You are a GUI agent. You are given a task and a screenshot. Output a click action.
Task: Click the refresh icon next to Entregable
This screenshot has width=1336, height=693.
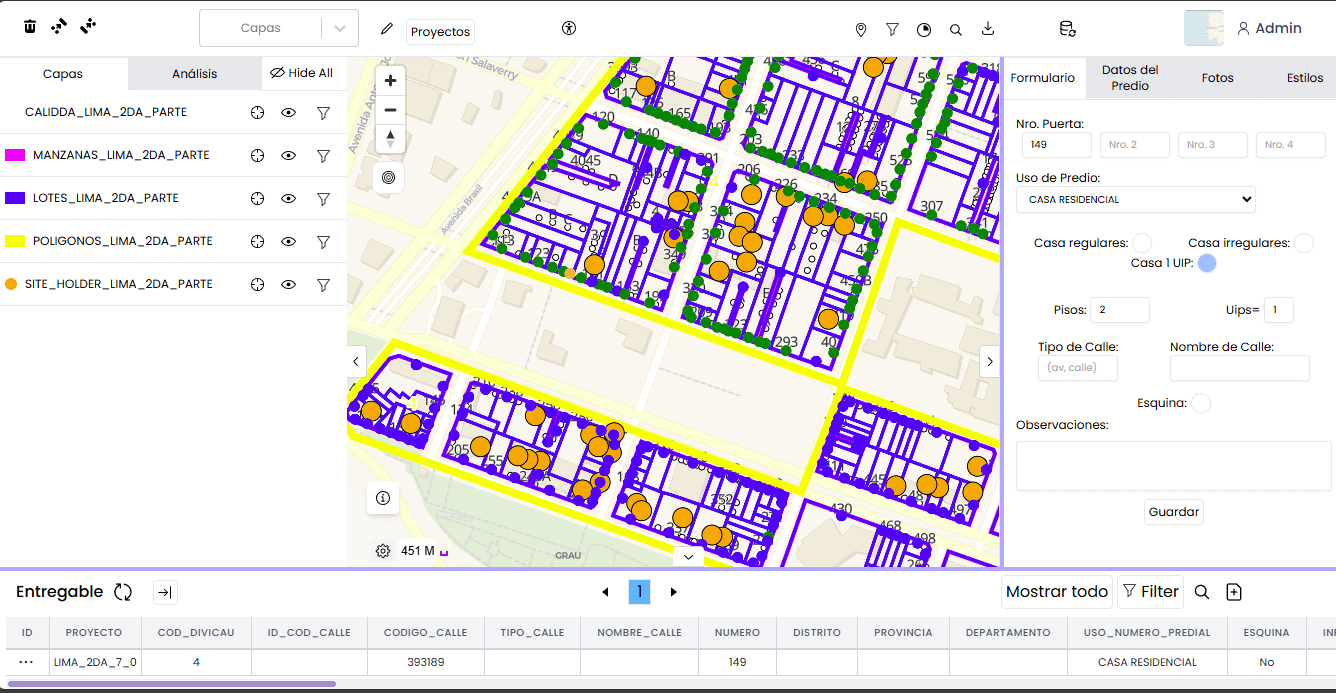click(x=123, y=592)
